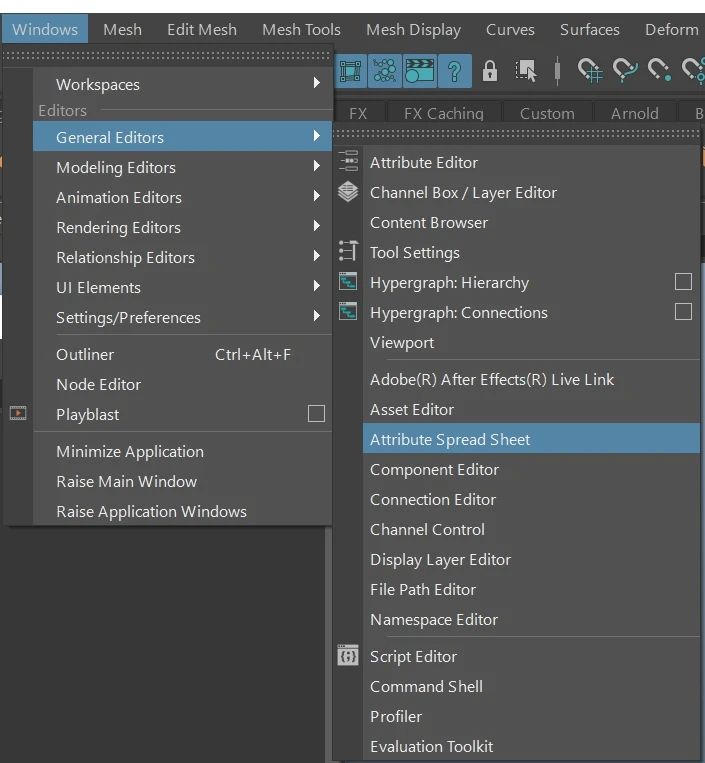Switch to the FX Caching shelf tab
Screen dimensions: 705x763
pyautogui.click(x=444, y=113)
